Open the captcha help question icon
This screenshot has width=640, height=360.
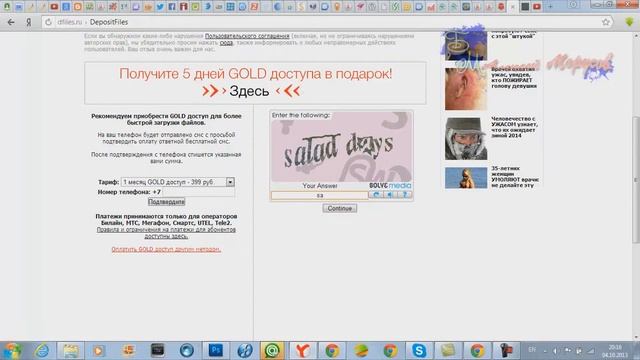click(404, 195)
